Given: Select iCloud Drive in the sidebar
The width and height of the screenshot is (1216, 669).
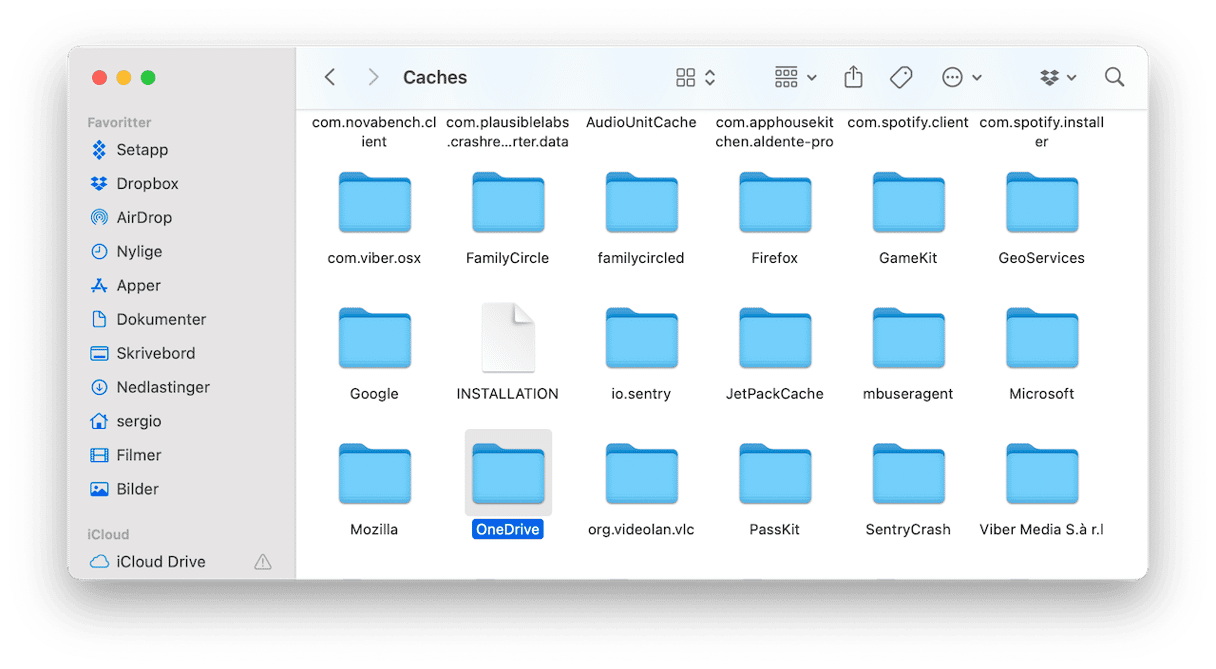Looking at the screenshot, I should point(148,562).
